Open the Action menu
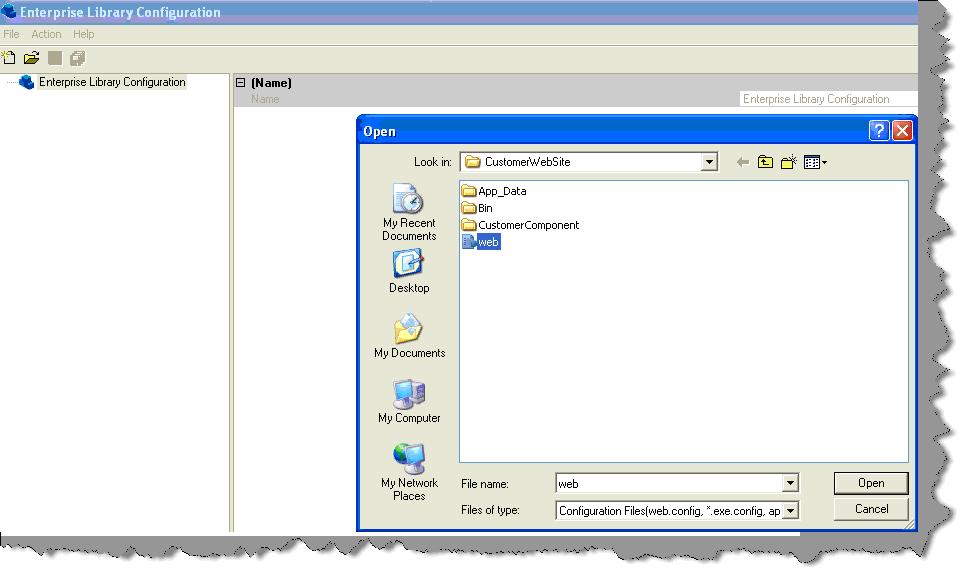The width and height of the screenshot is (959, 569). click(46, 34)
